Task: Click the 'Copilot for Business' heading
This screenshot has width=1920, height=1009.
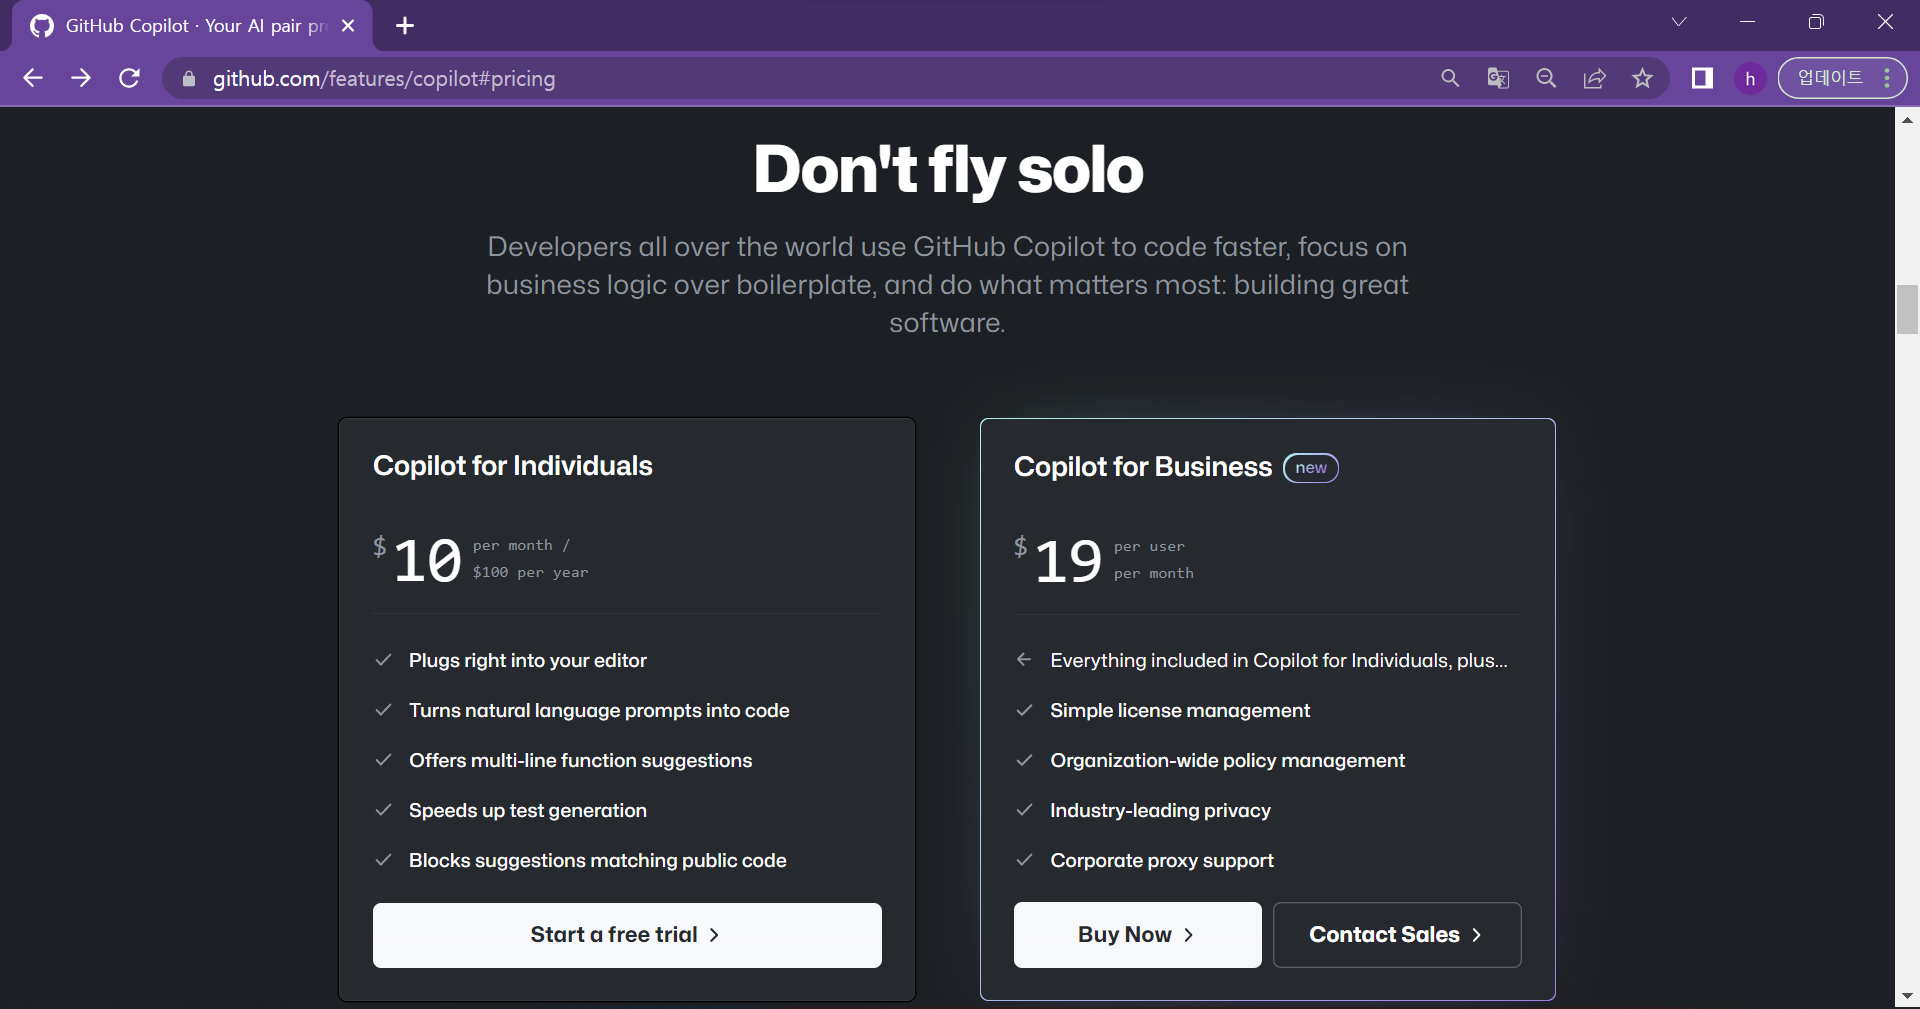Action: click(1143, 467)
